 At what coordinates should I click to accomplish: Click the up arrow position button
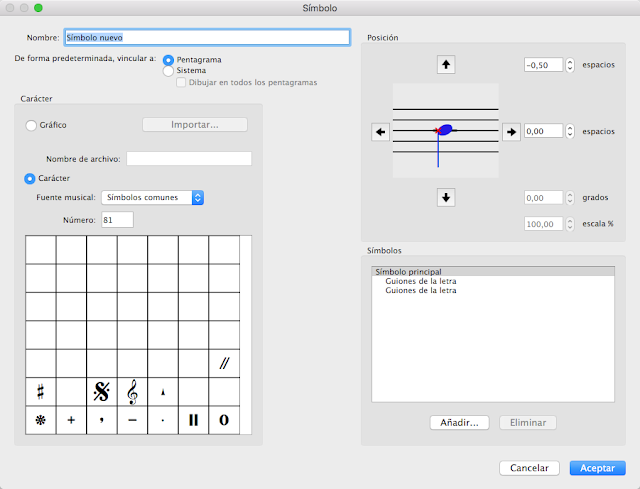pos(447,65)
